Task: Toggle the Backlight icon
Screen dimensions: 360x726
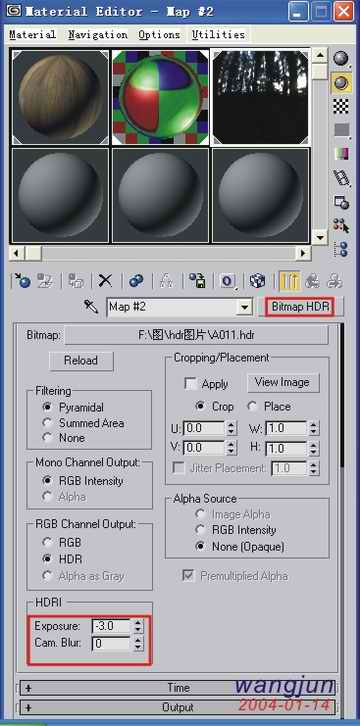Action: [x=341, y=82]
